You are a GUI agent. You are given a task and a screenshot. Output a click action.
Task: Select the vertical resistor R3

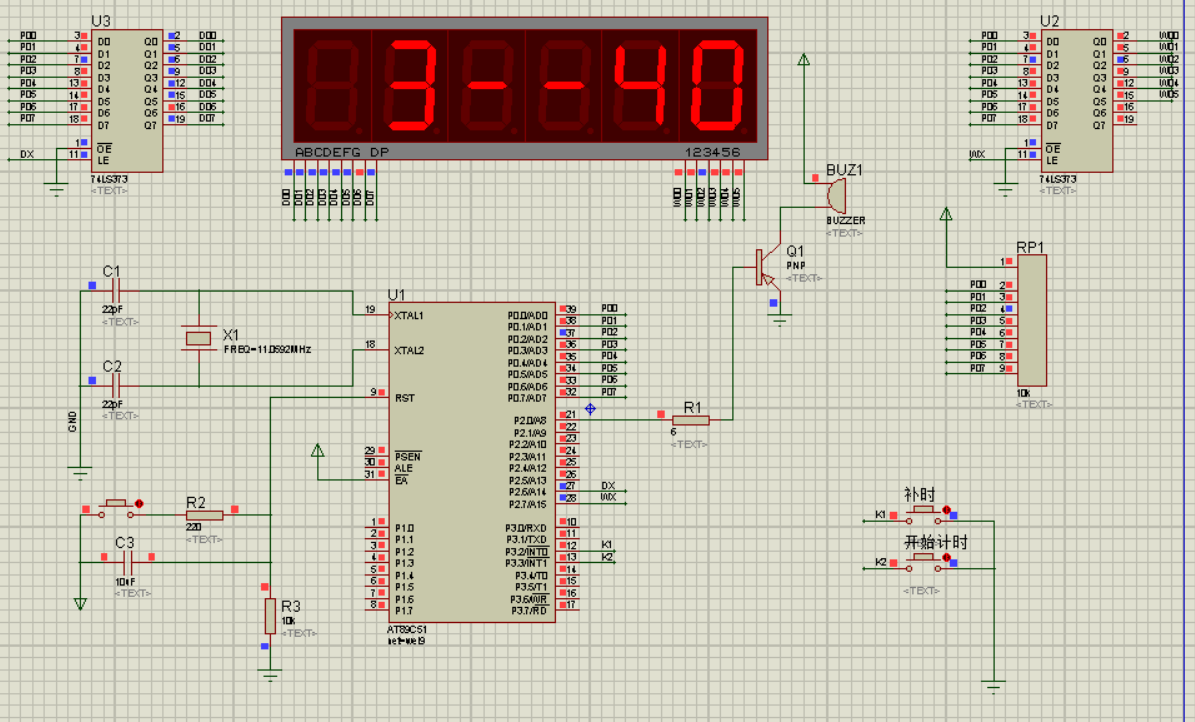pyautogui.click(x=270, y=616)
